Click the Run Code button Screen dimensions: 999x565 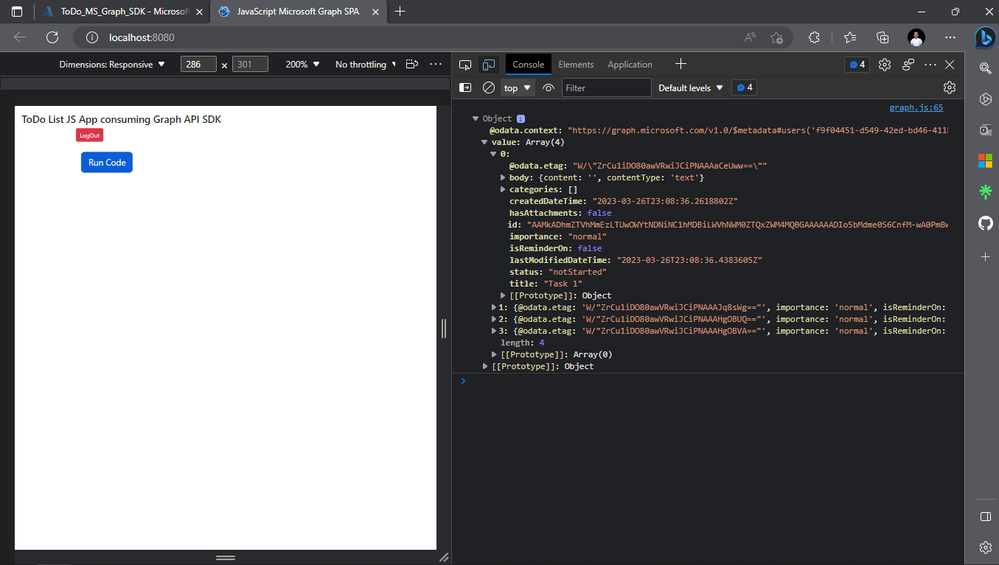106,162
